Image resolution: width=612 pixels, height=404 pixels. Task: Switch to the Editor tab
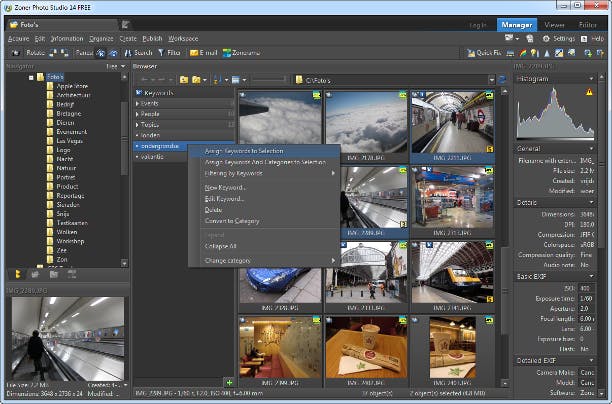coord(587,23)
